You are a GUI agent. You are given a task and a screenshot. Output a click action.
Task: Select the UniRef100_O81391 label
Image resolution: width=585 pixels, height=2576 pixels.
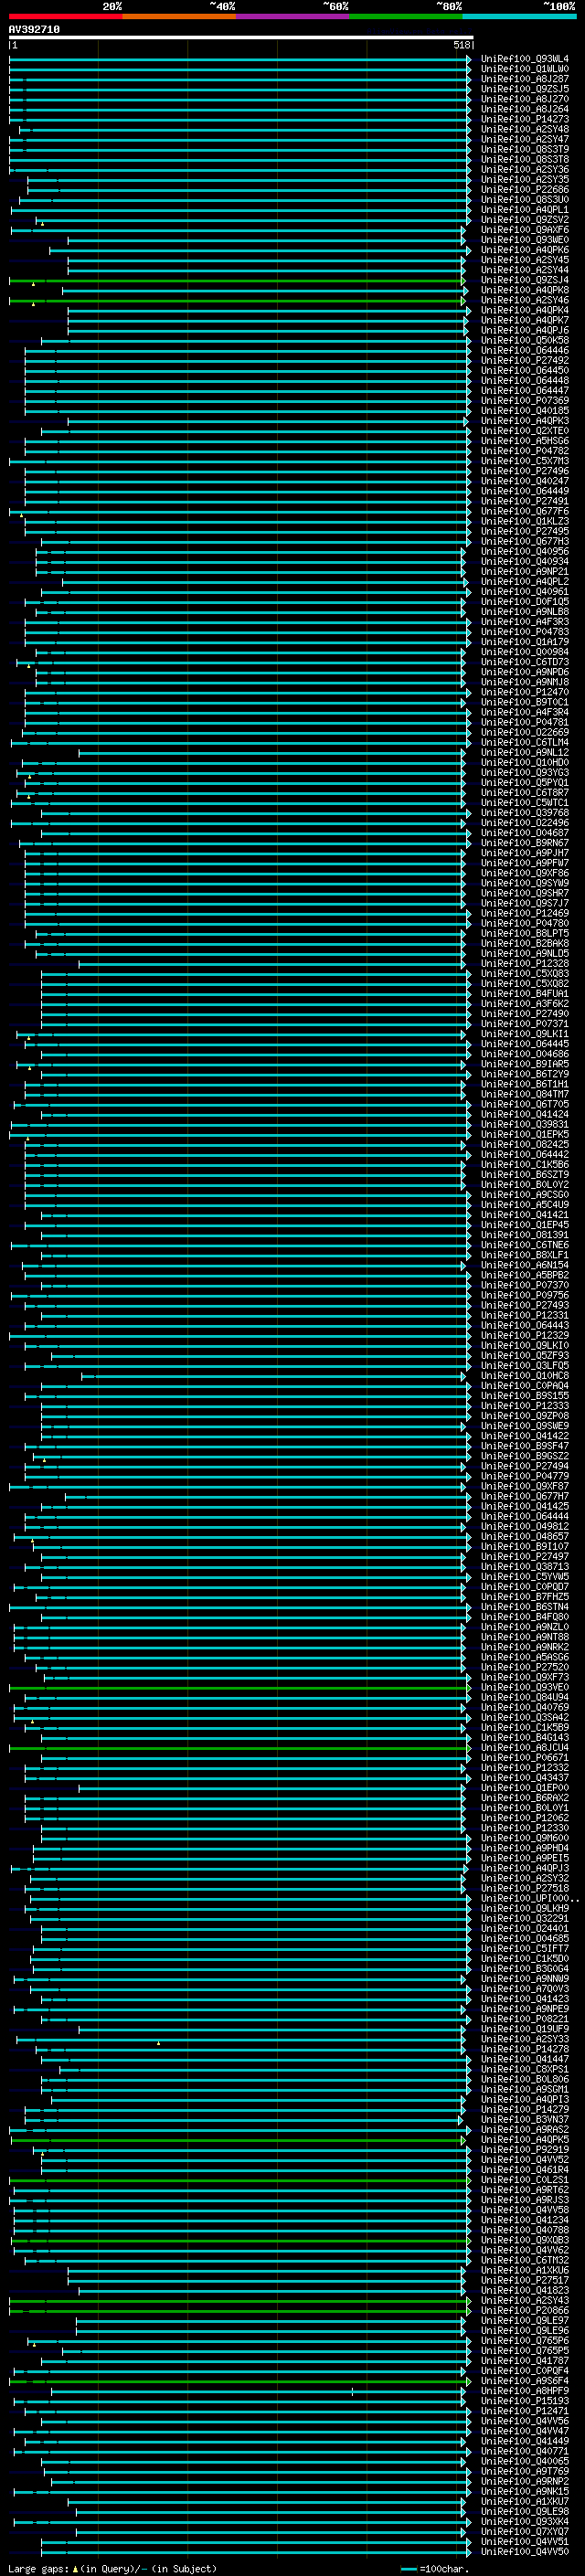pyautogui.click(x=524, y=1236)
